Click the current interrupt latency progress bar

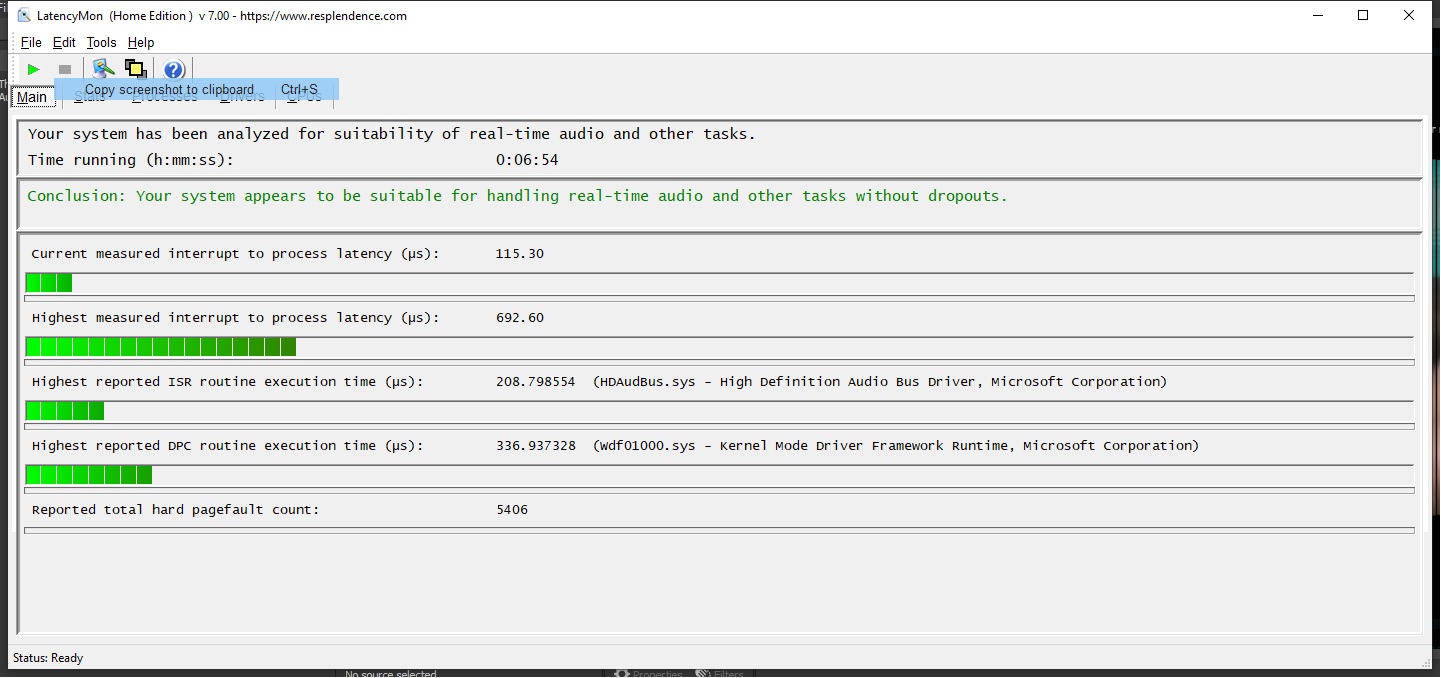click(x=719, y=283)
